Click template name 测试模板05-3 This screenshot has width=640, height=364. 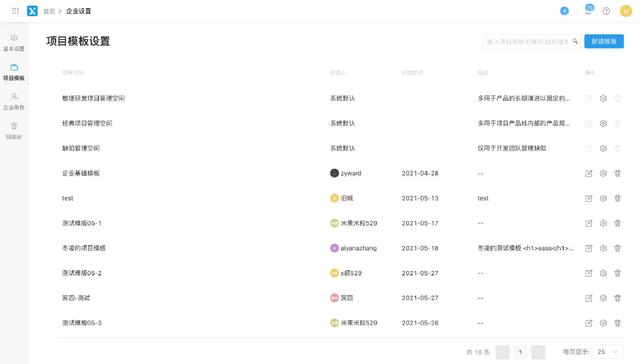tap(82, 323)
